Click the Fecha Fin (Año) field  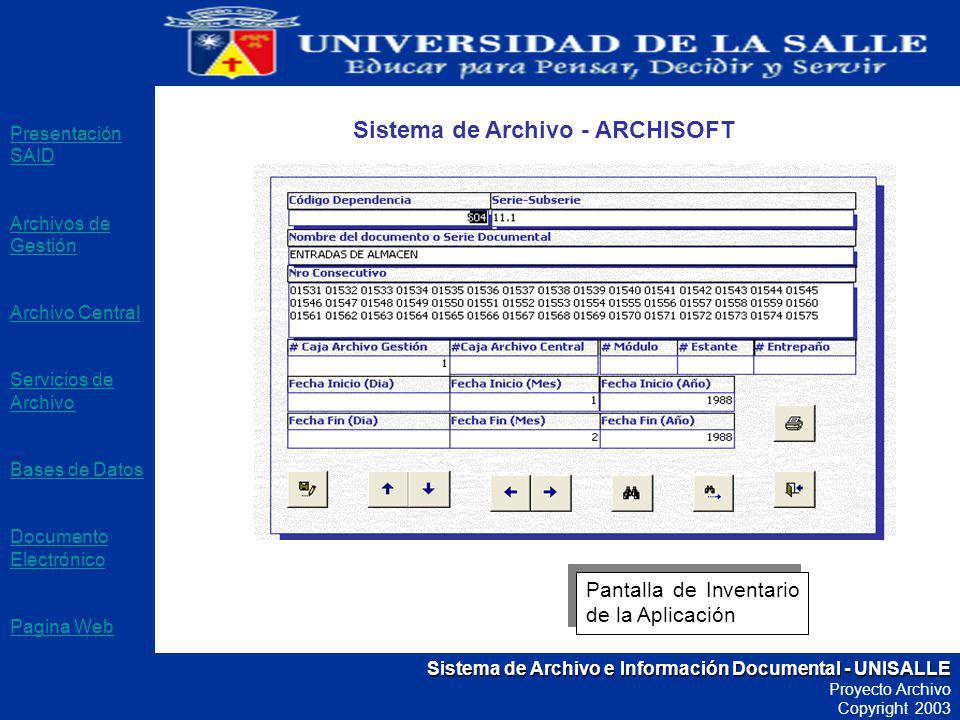667,439
